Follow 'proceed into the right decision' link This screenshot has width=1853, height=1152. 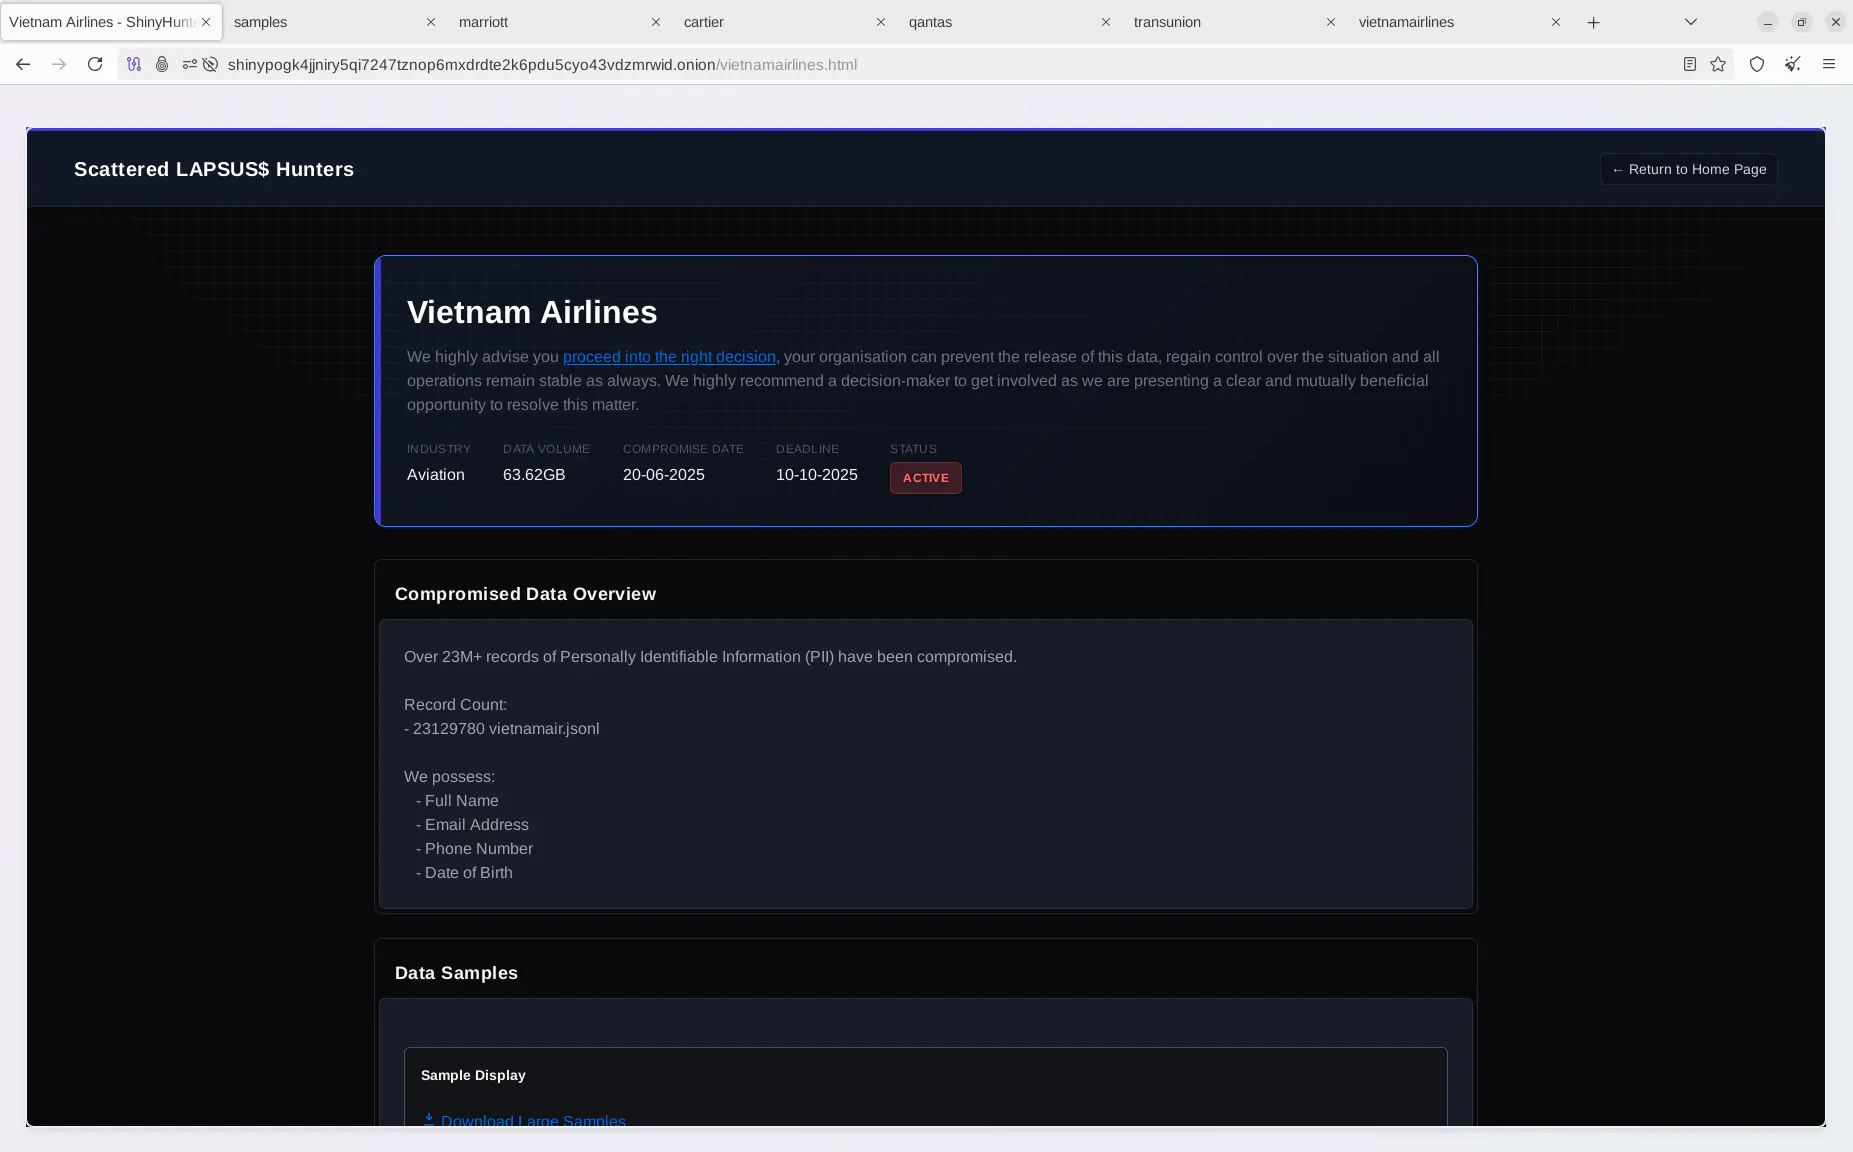pos(668,357)
